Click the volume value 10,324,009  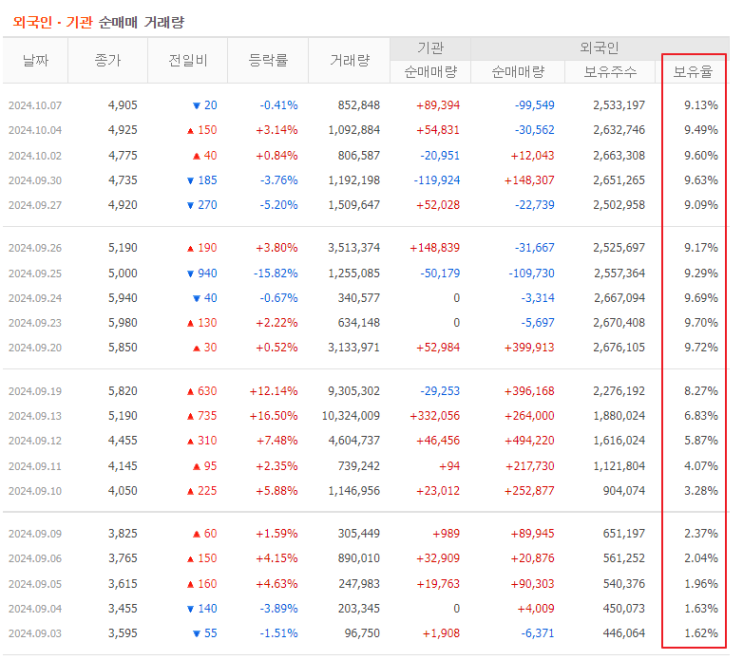(351, 416)
